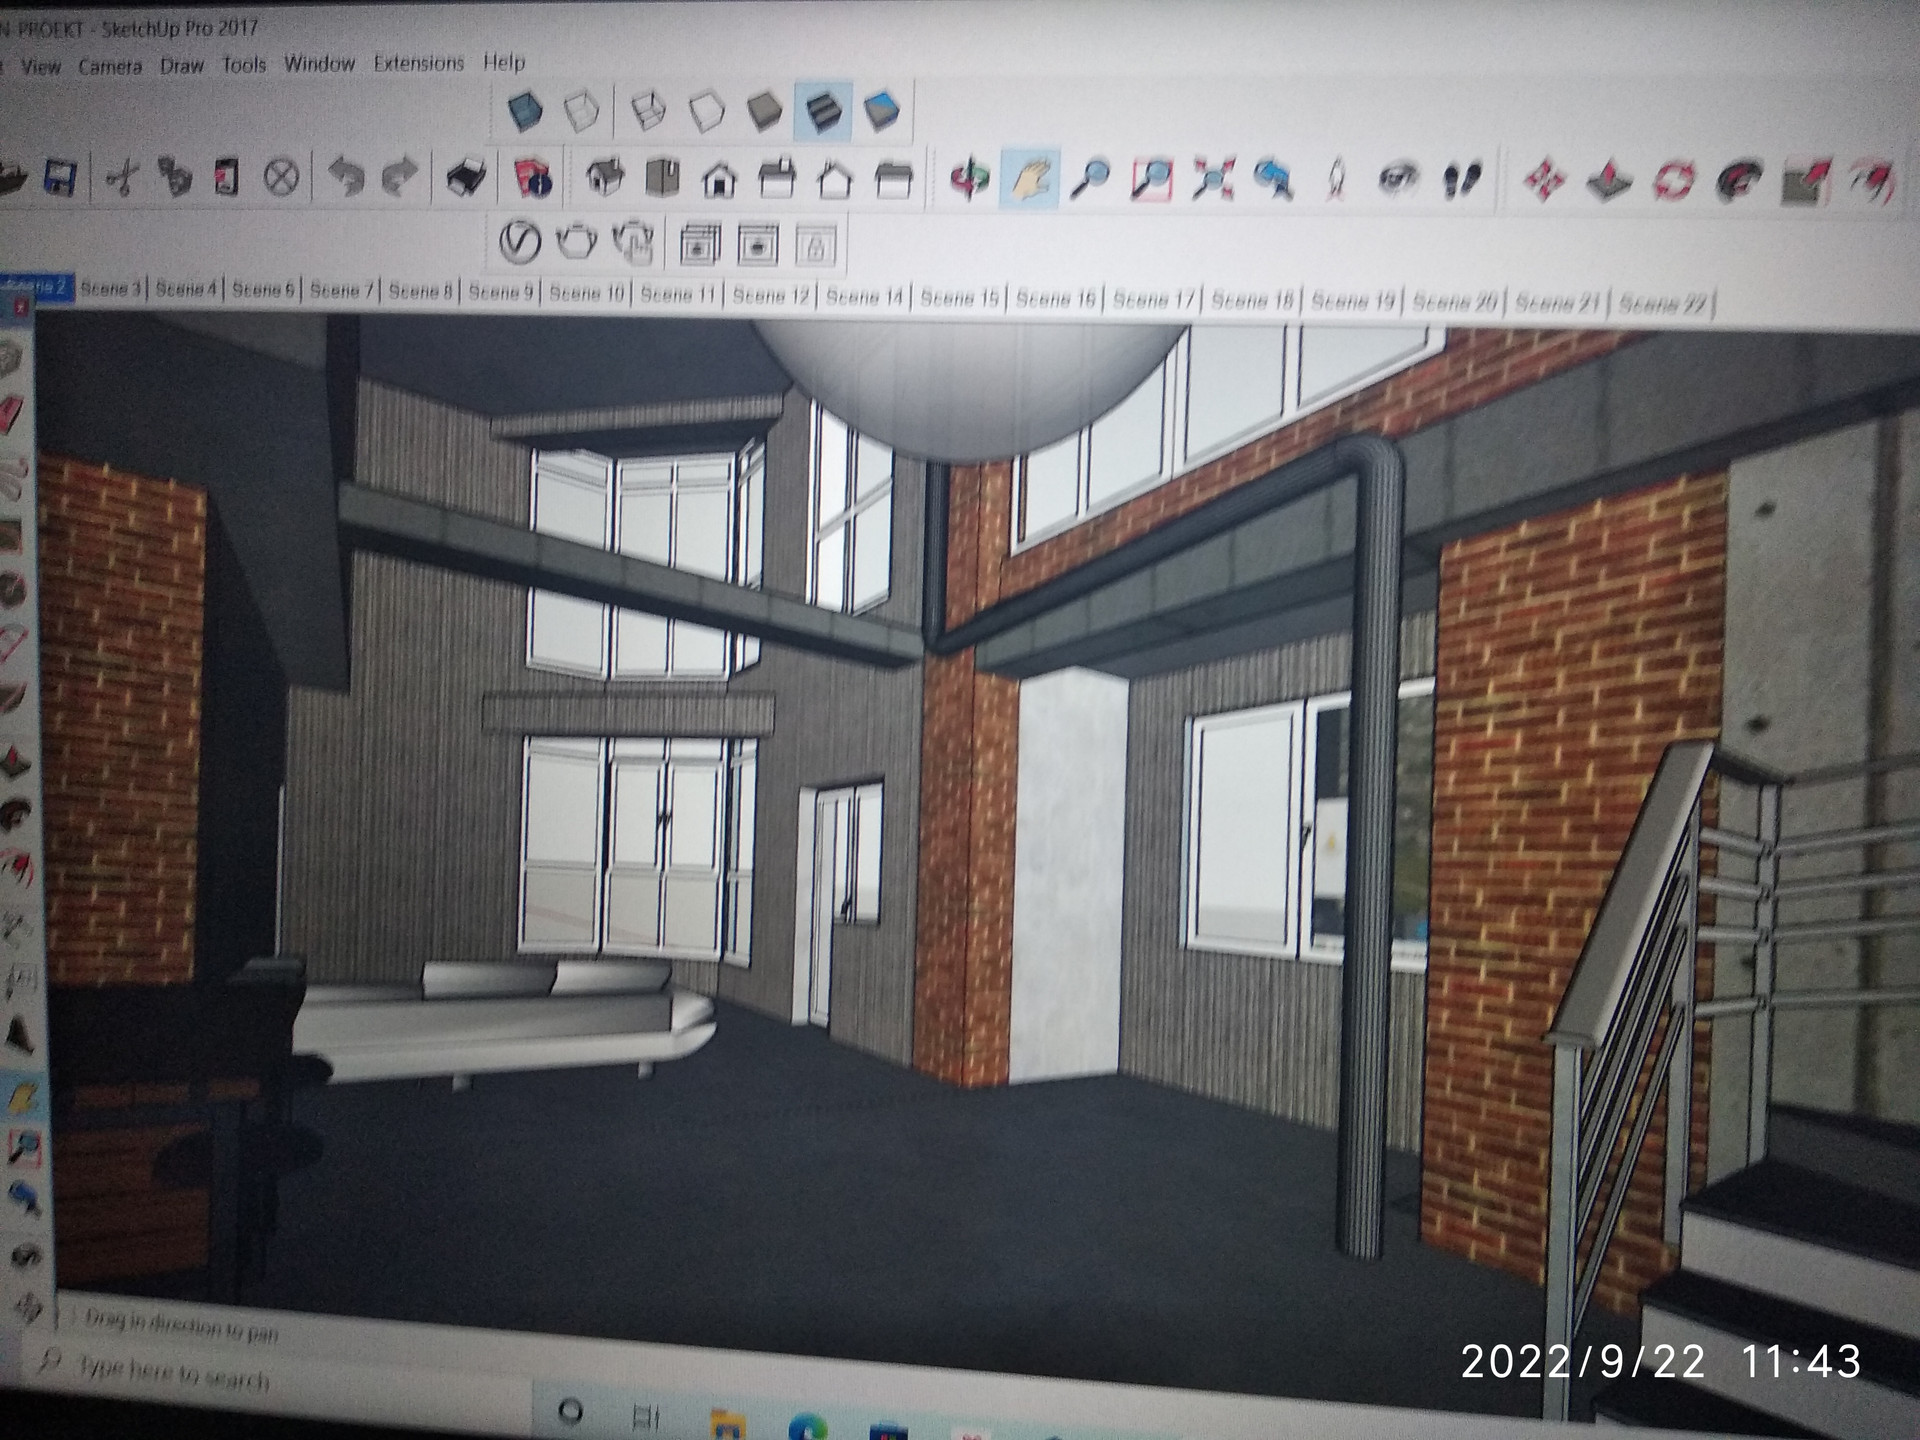Screen dimensions: 1920x1440
Task: Click the Zoom Extents icon
Action: pyautogui.click(x=1213, y=180)
